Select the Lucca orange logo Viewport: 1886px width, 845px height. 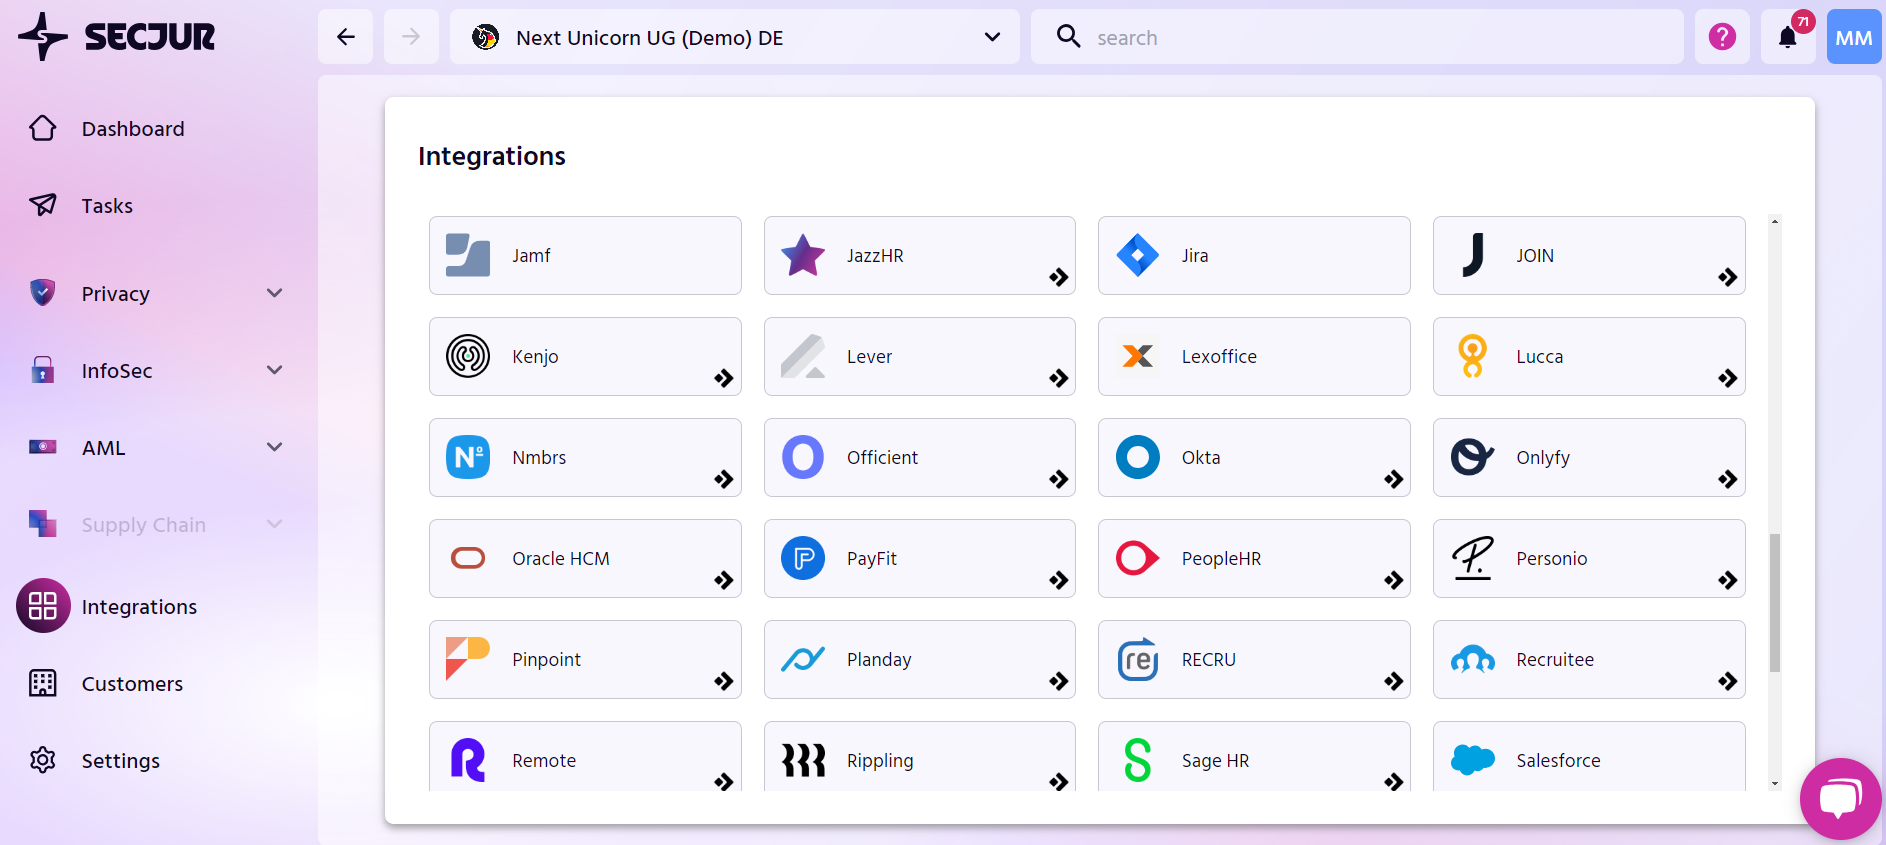[1473, 356]
